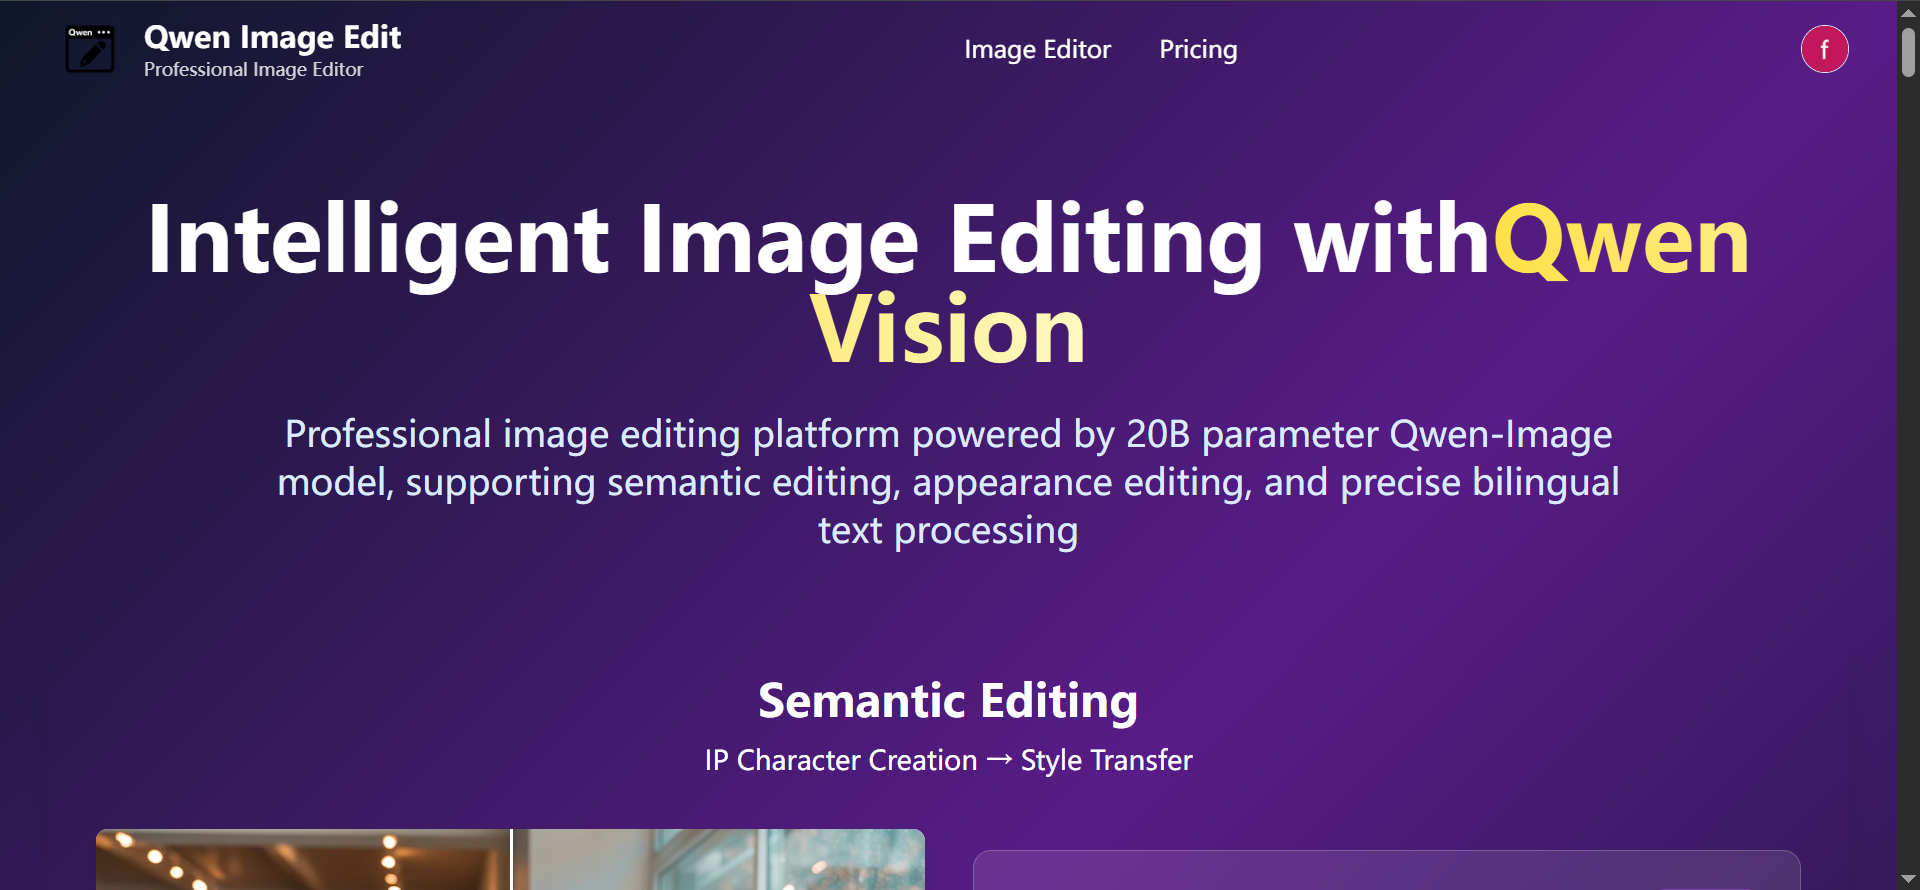1920x890 pixels.
Task: Click the 'Professional image editing platform' description paragraph
Action: [x=948, y=482]
